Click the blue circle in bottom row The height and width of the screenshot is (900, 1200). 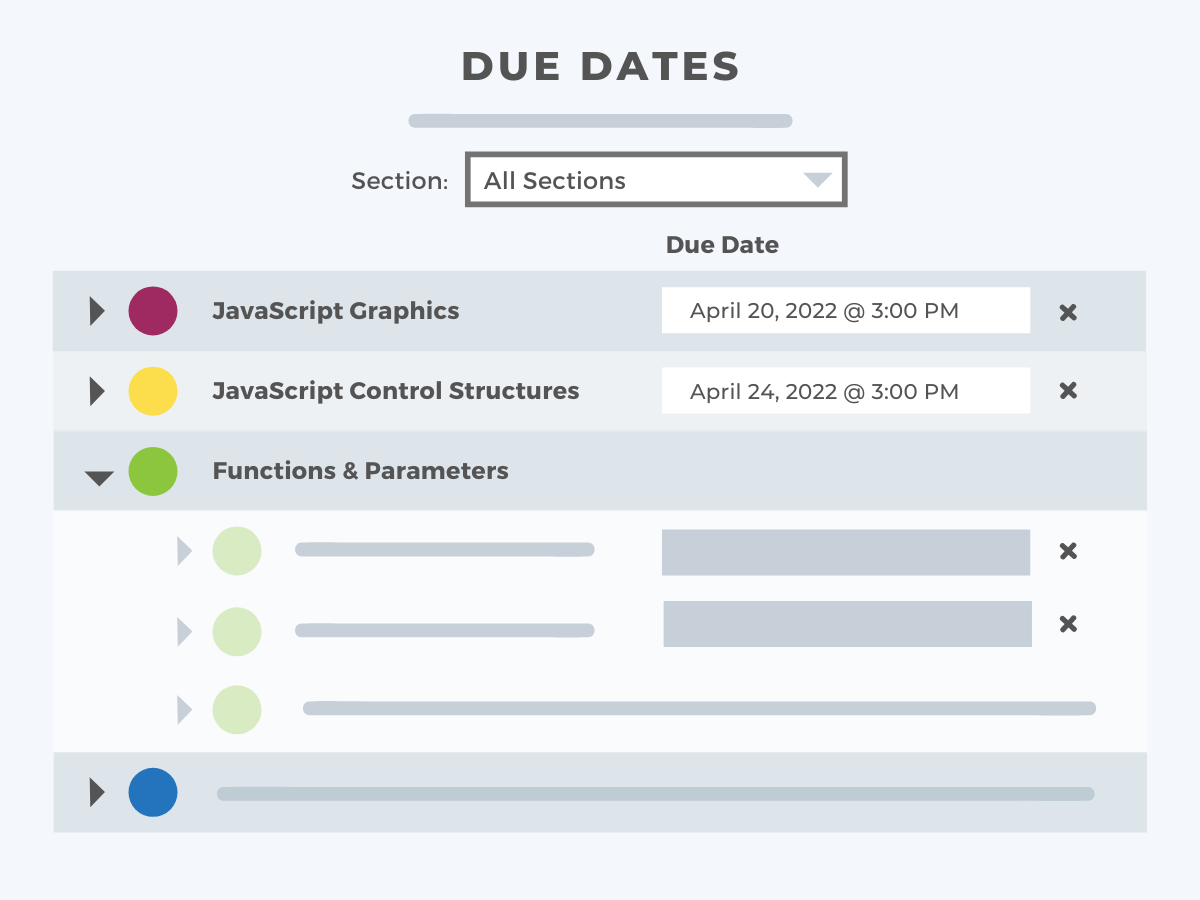[153, 793]
